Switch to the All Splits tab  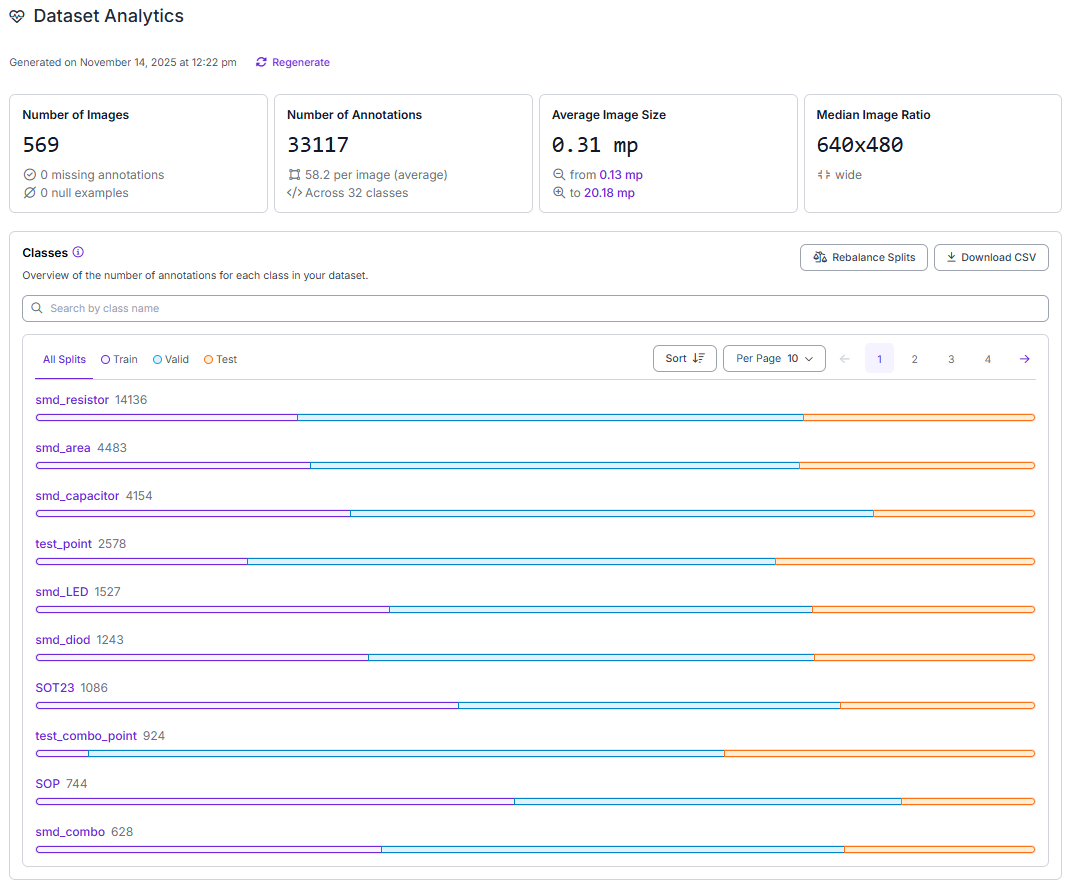[x=64, y=359]
